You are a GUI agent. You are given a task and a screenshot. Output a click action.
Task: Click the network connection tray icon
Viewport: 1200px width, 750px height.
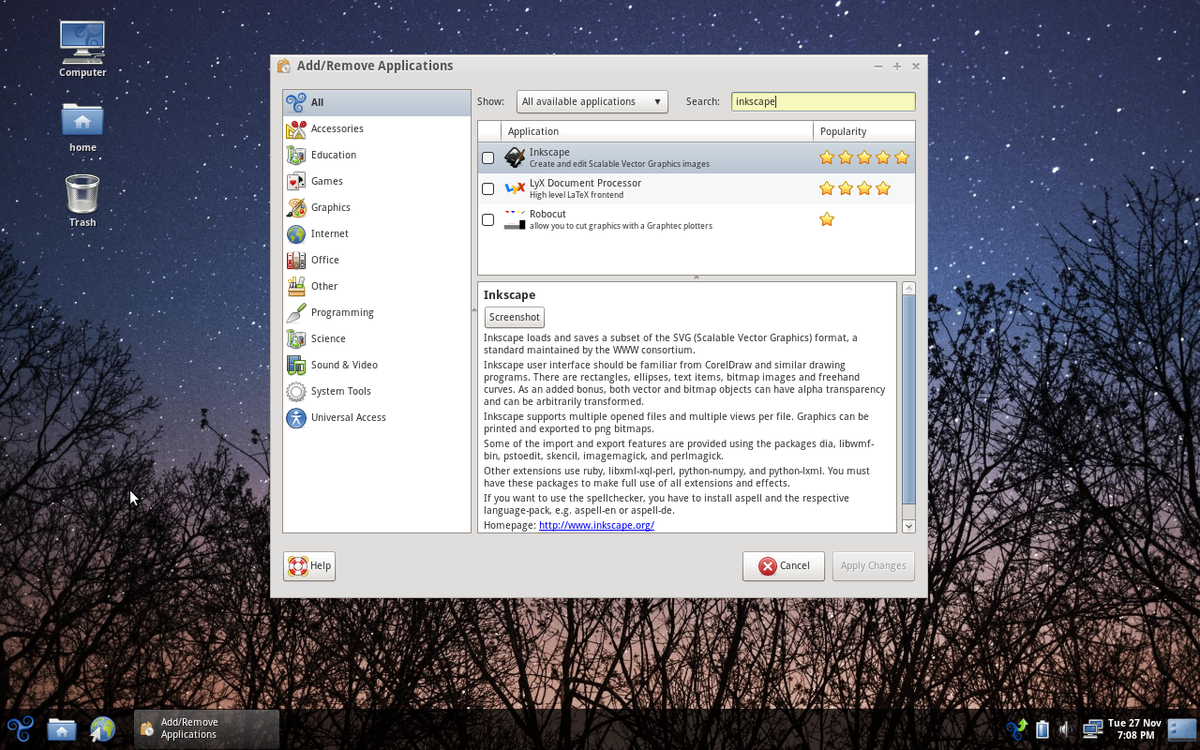coord(1092,729)
